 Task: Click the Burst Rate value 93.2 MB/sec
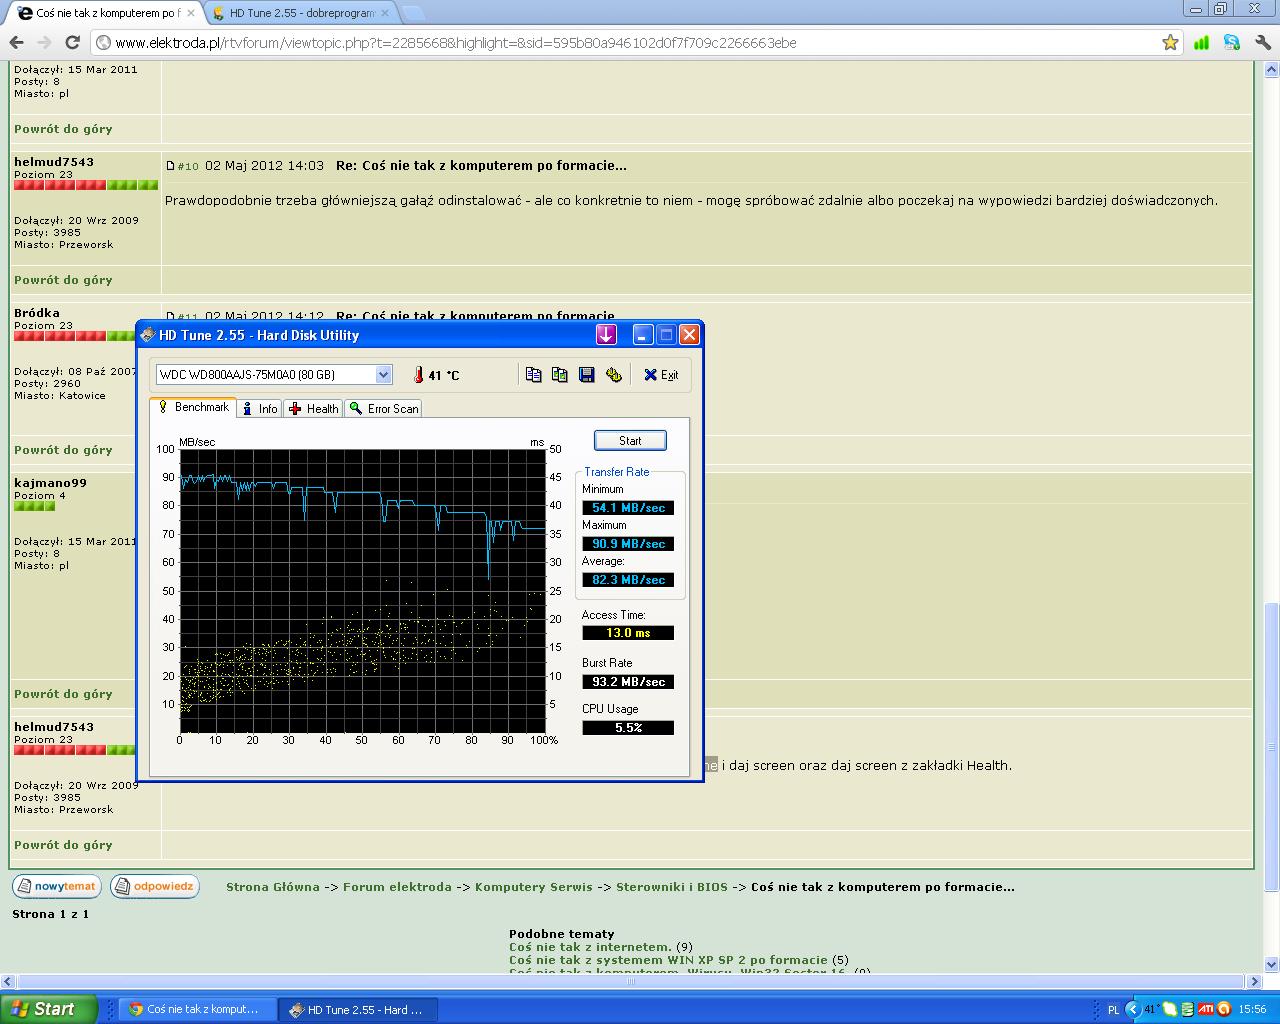[628, 682]
